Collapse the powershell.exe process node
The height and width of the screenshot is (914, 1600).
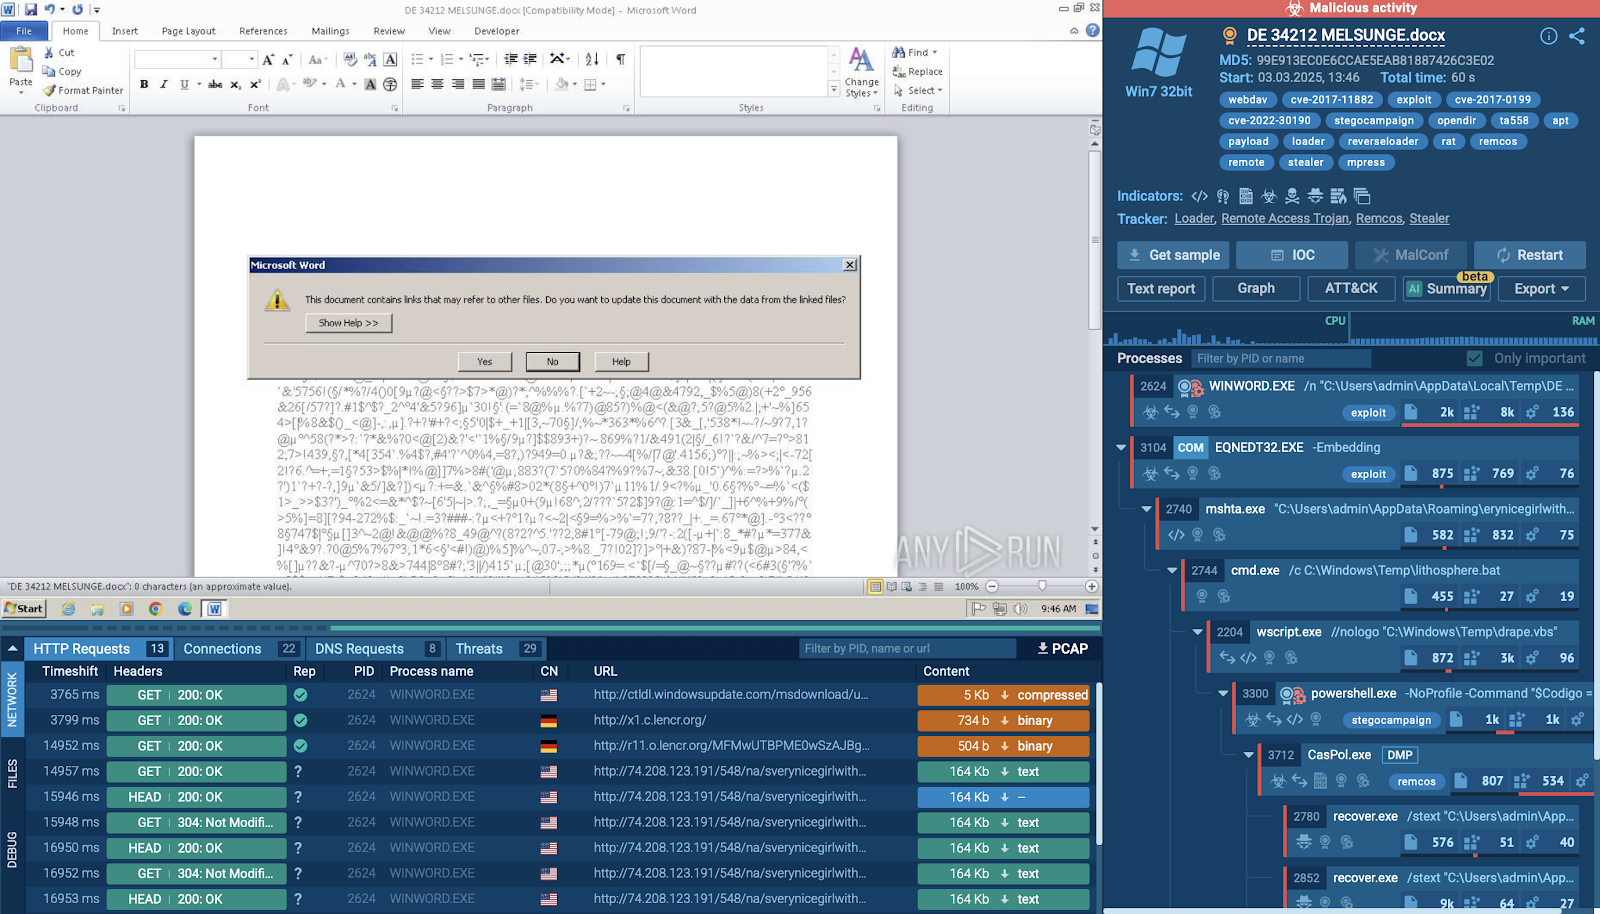[1223, 693]
